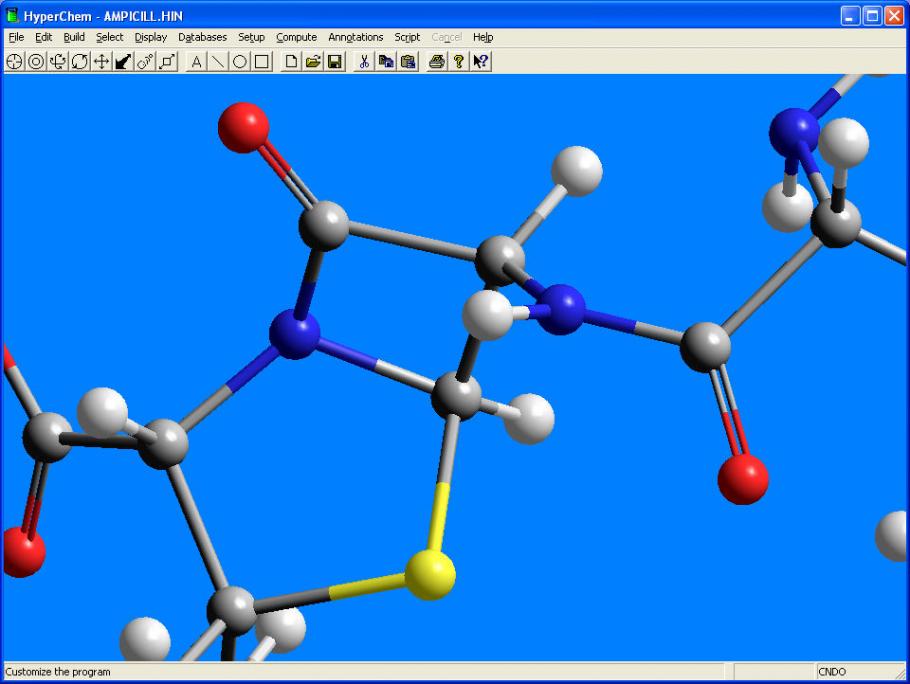
Task: Activate context-sensitive Help pointer
Action: tap(480, 61)
